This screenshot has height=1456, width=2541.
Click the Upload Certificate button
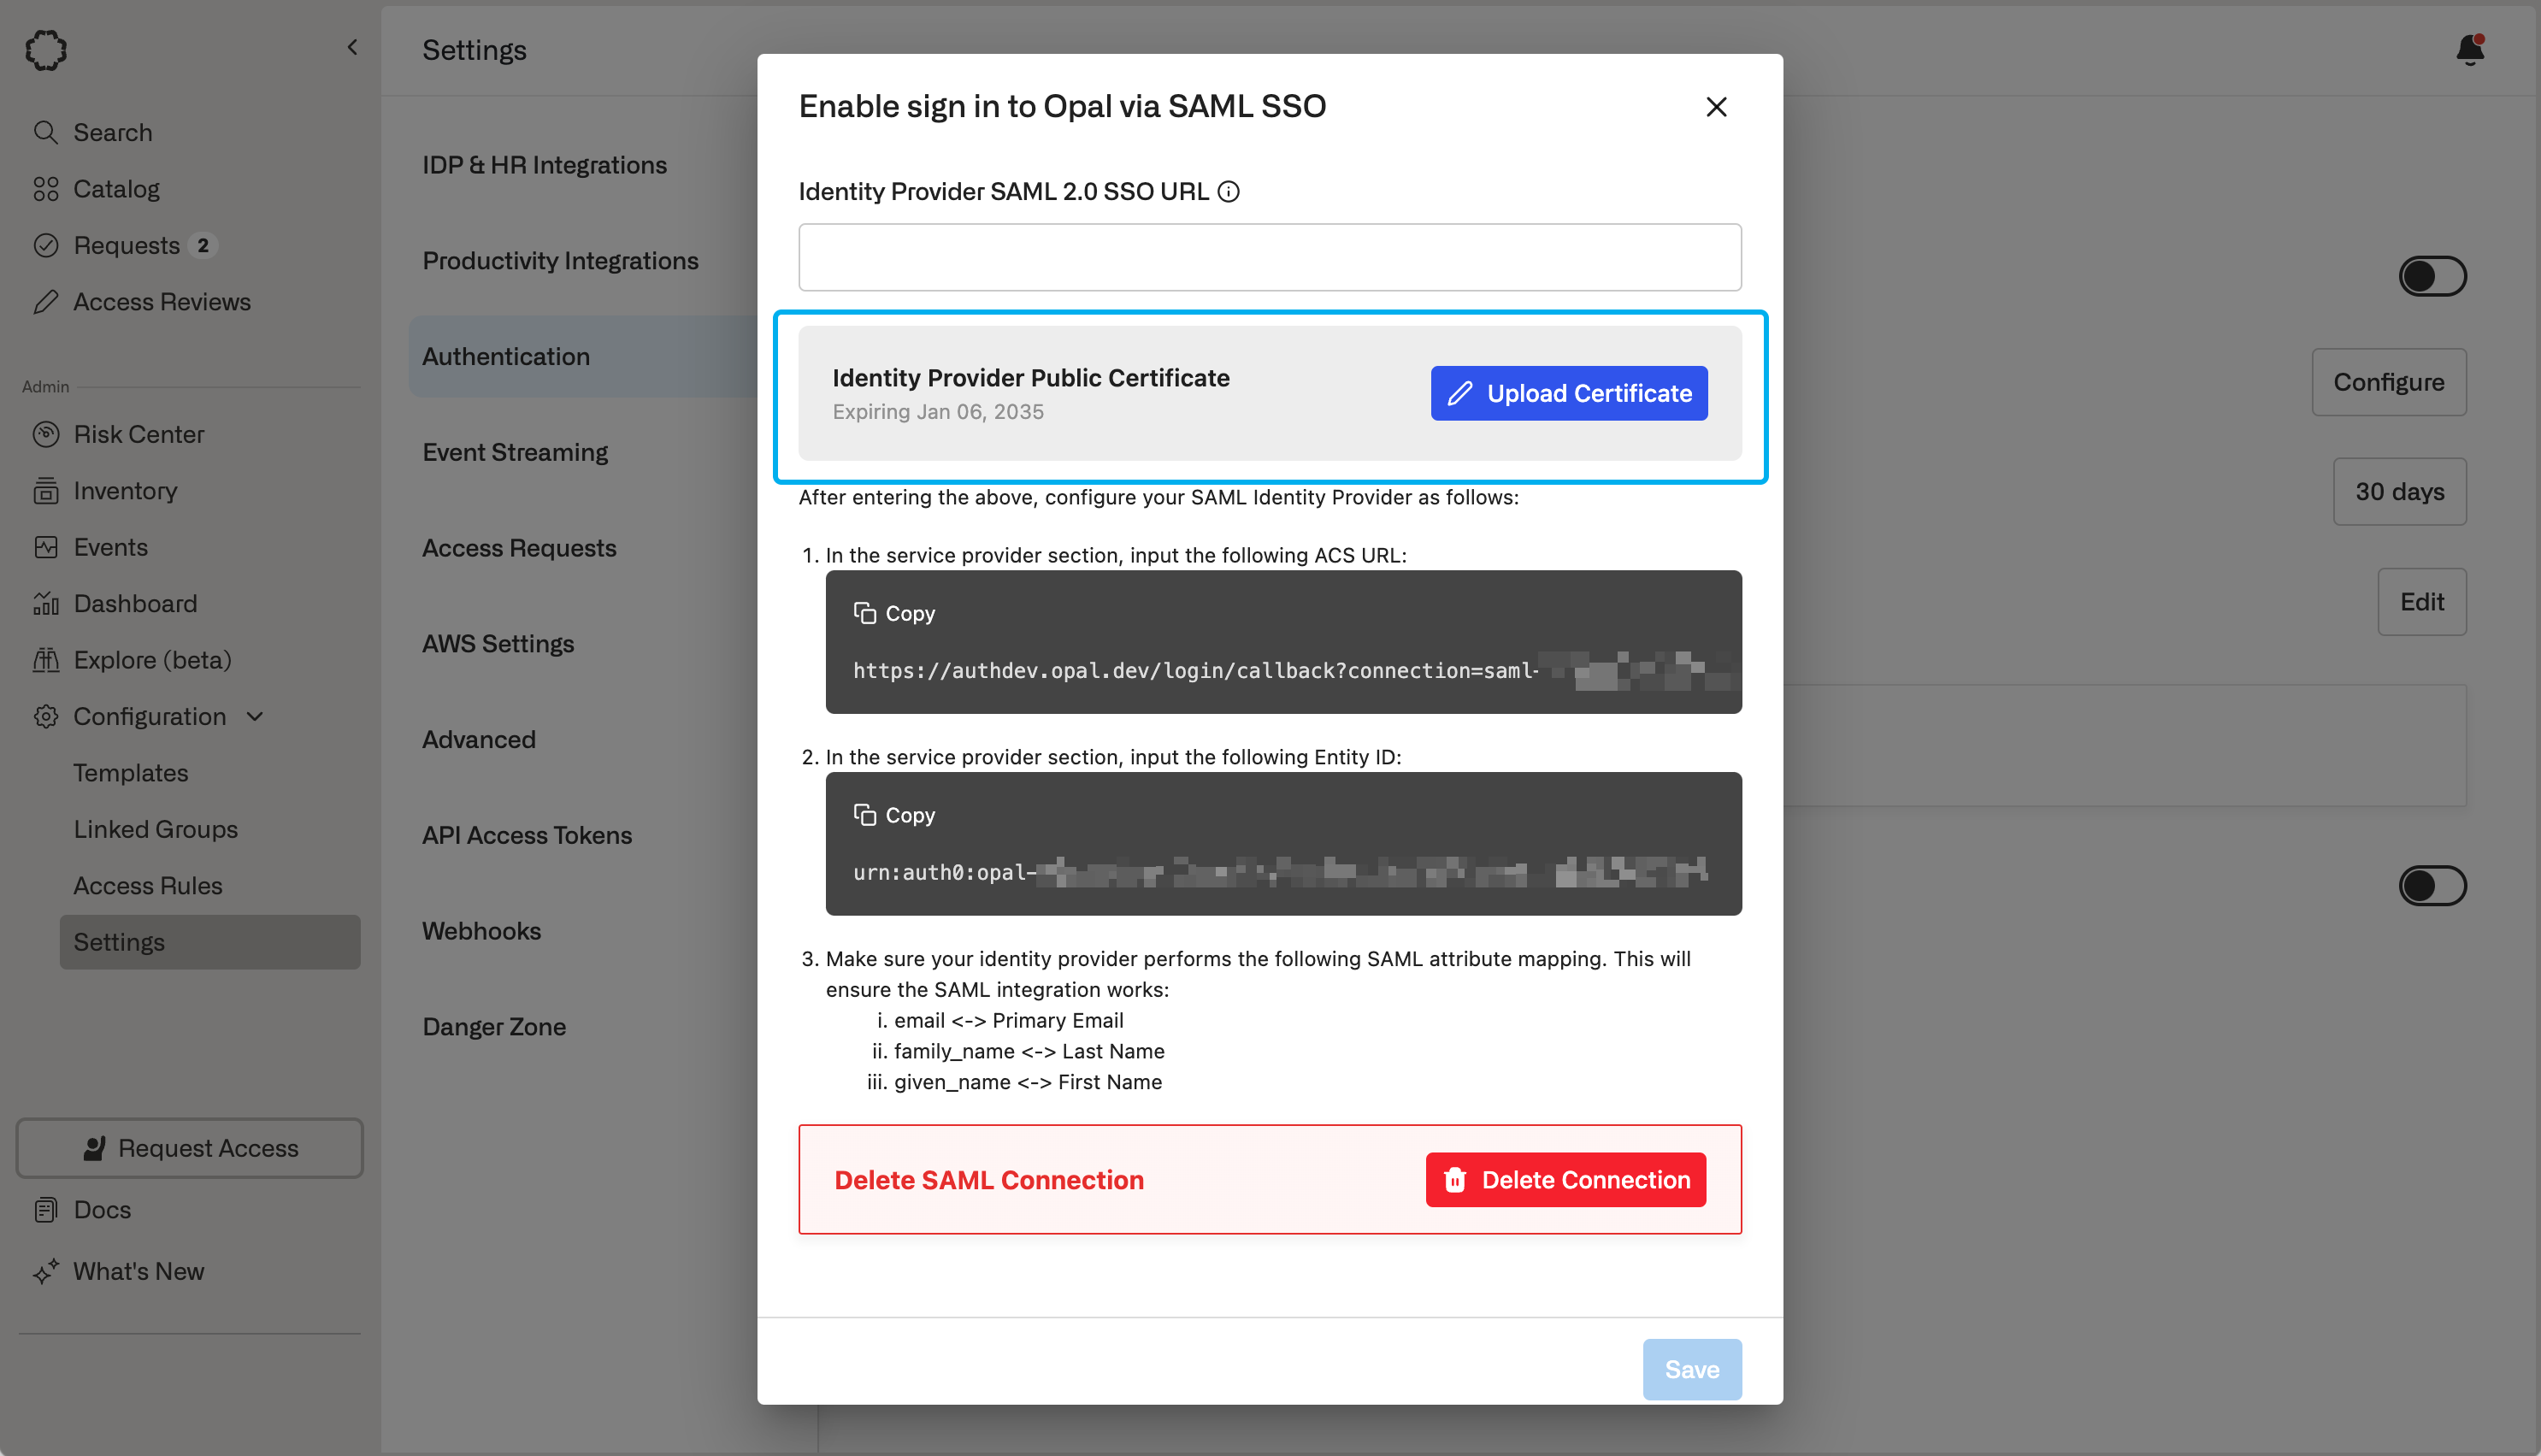(1568, 393)
